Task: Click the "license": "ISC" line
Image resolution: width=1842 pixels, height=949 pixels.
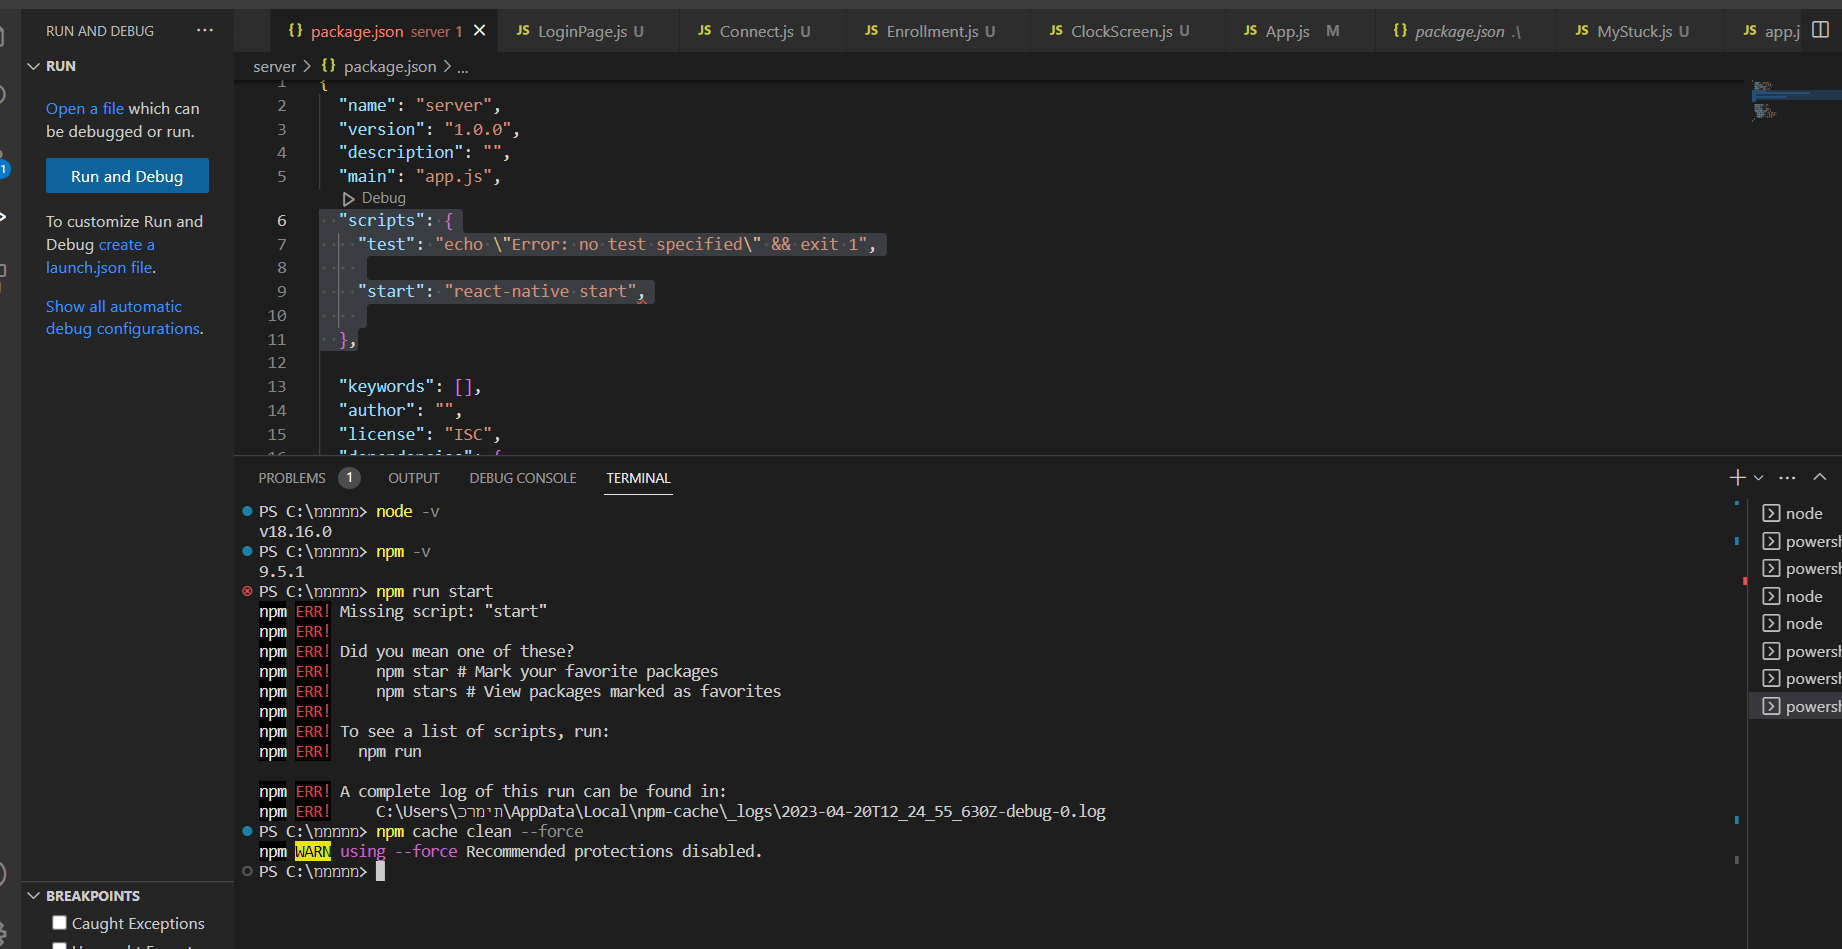Action: [419, 434]
